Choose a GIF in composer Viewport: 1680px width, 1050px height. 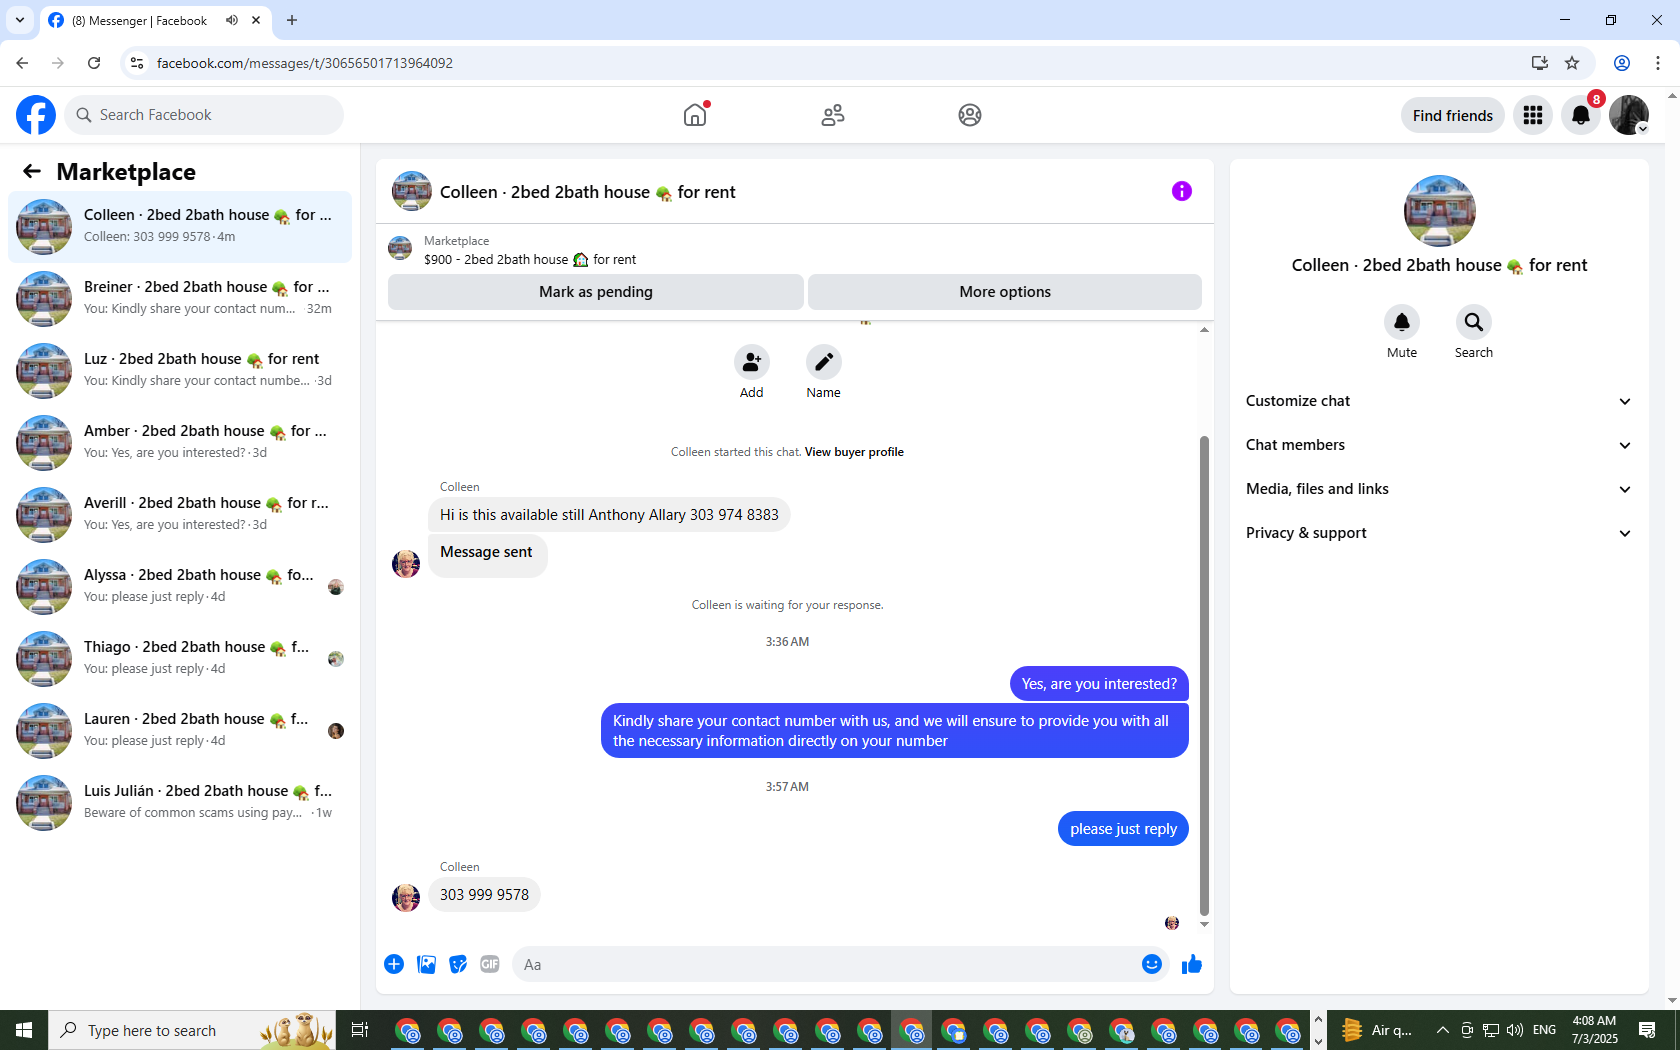[490, 964]
